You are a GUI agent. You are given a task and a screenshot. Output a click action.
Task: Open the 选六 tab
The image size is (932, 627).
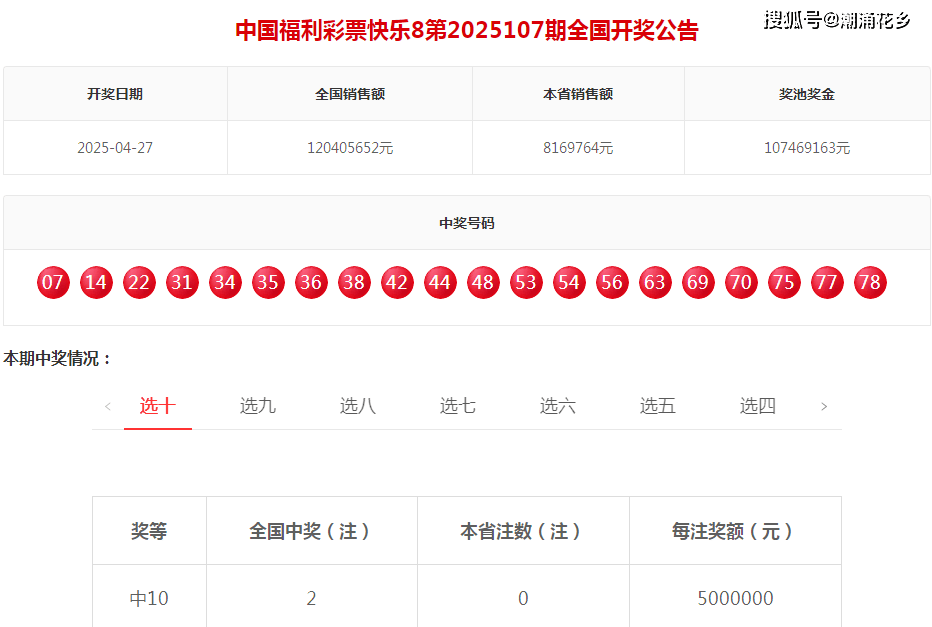557,406
